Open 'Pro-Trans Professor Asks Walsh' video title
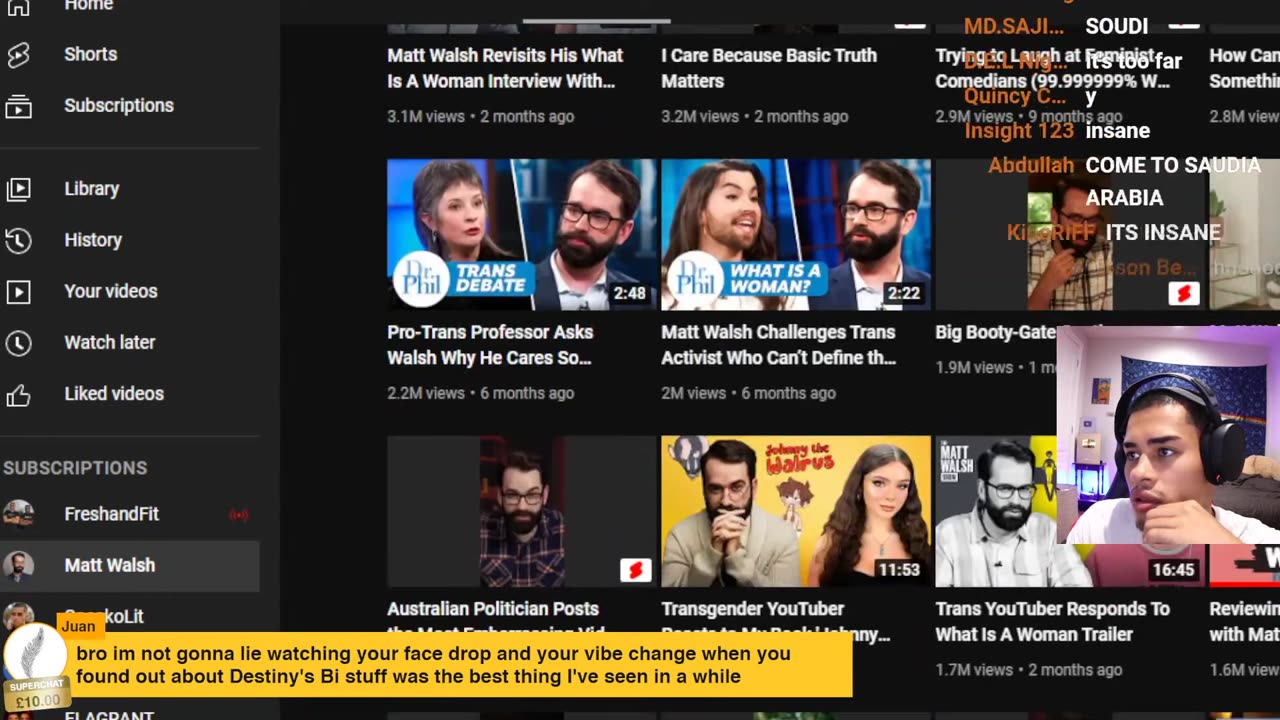 [490, 345]
